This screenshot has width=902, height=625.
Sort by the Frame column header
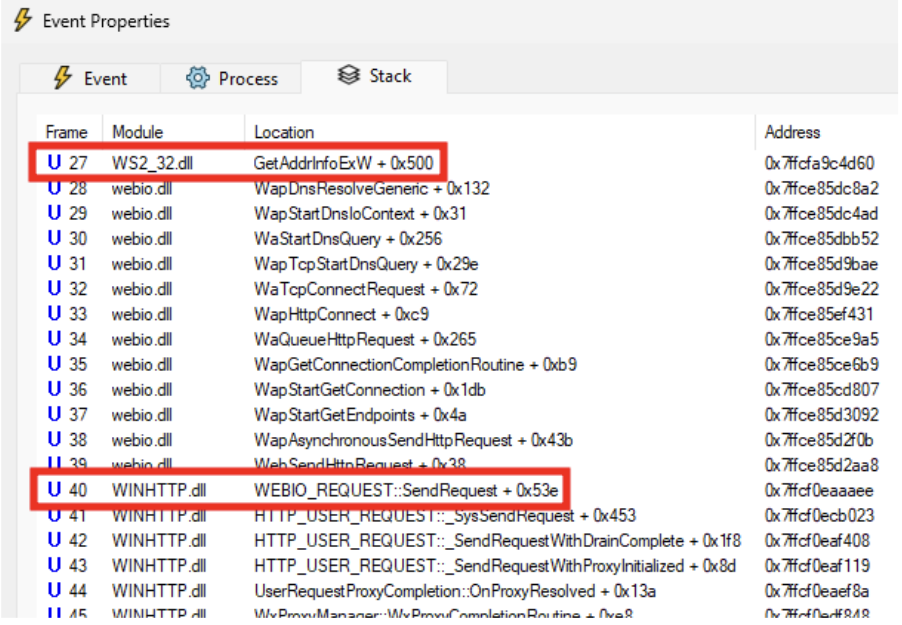[66, 132]
